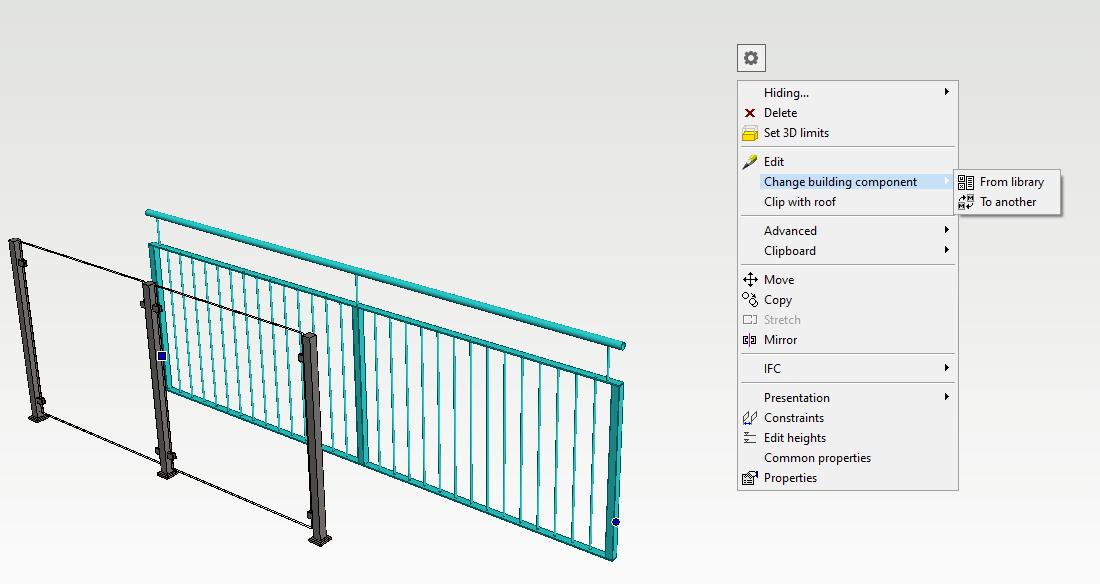
Task: Choose Clip with roof menu entry
Action: pos(799,202)
